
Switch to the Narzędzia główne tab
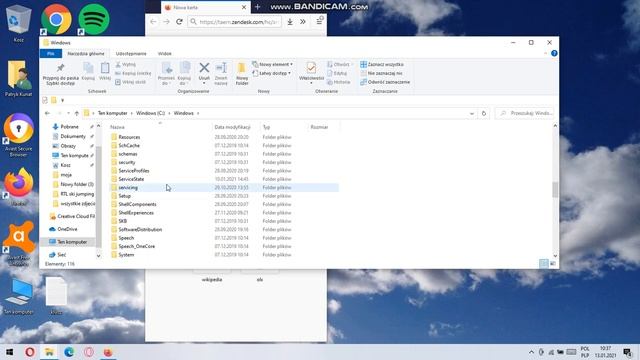point(86,53)
